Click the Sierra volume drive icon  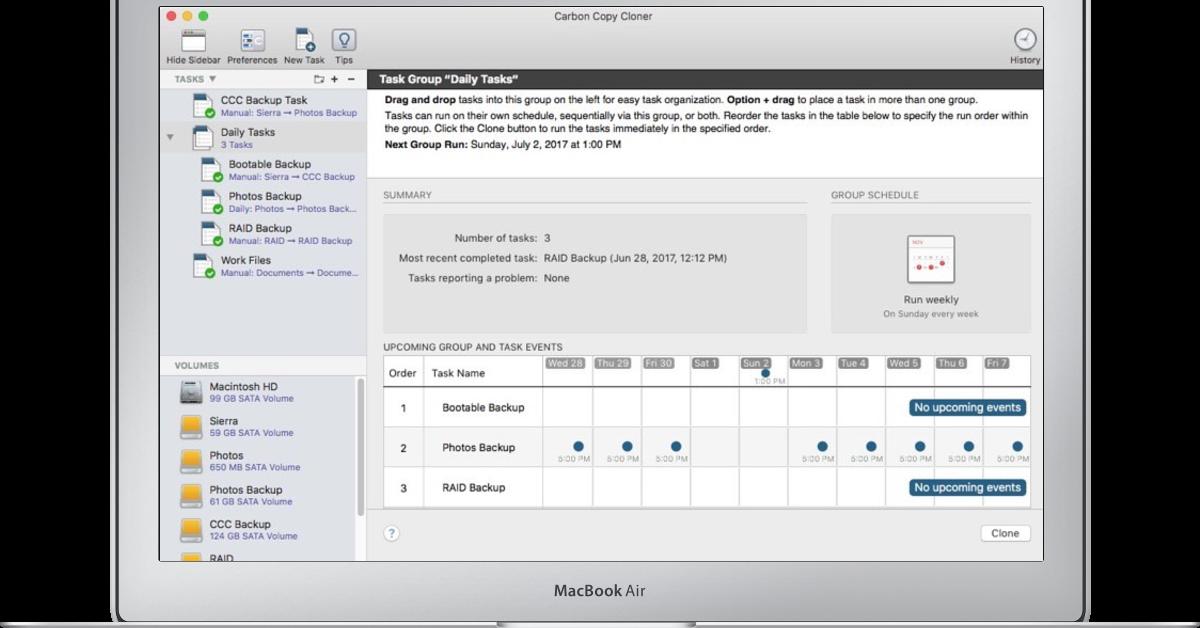point(191,427)
